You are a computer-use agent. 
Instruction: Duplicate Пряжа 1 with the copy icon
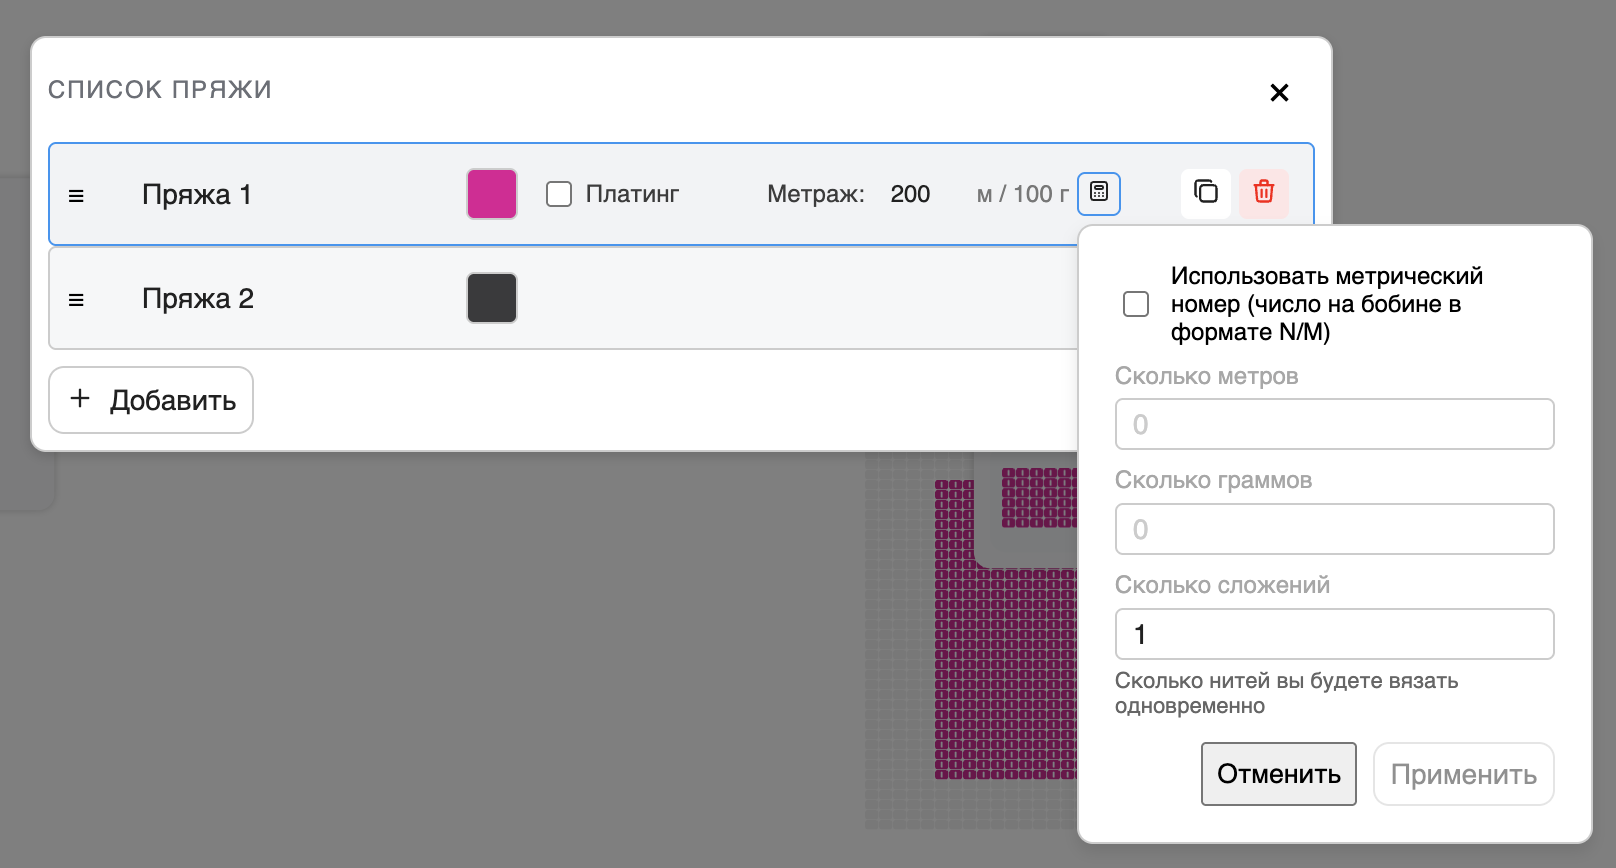(1206, 193)
